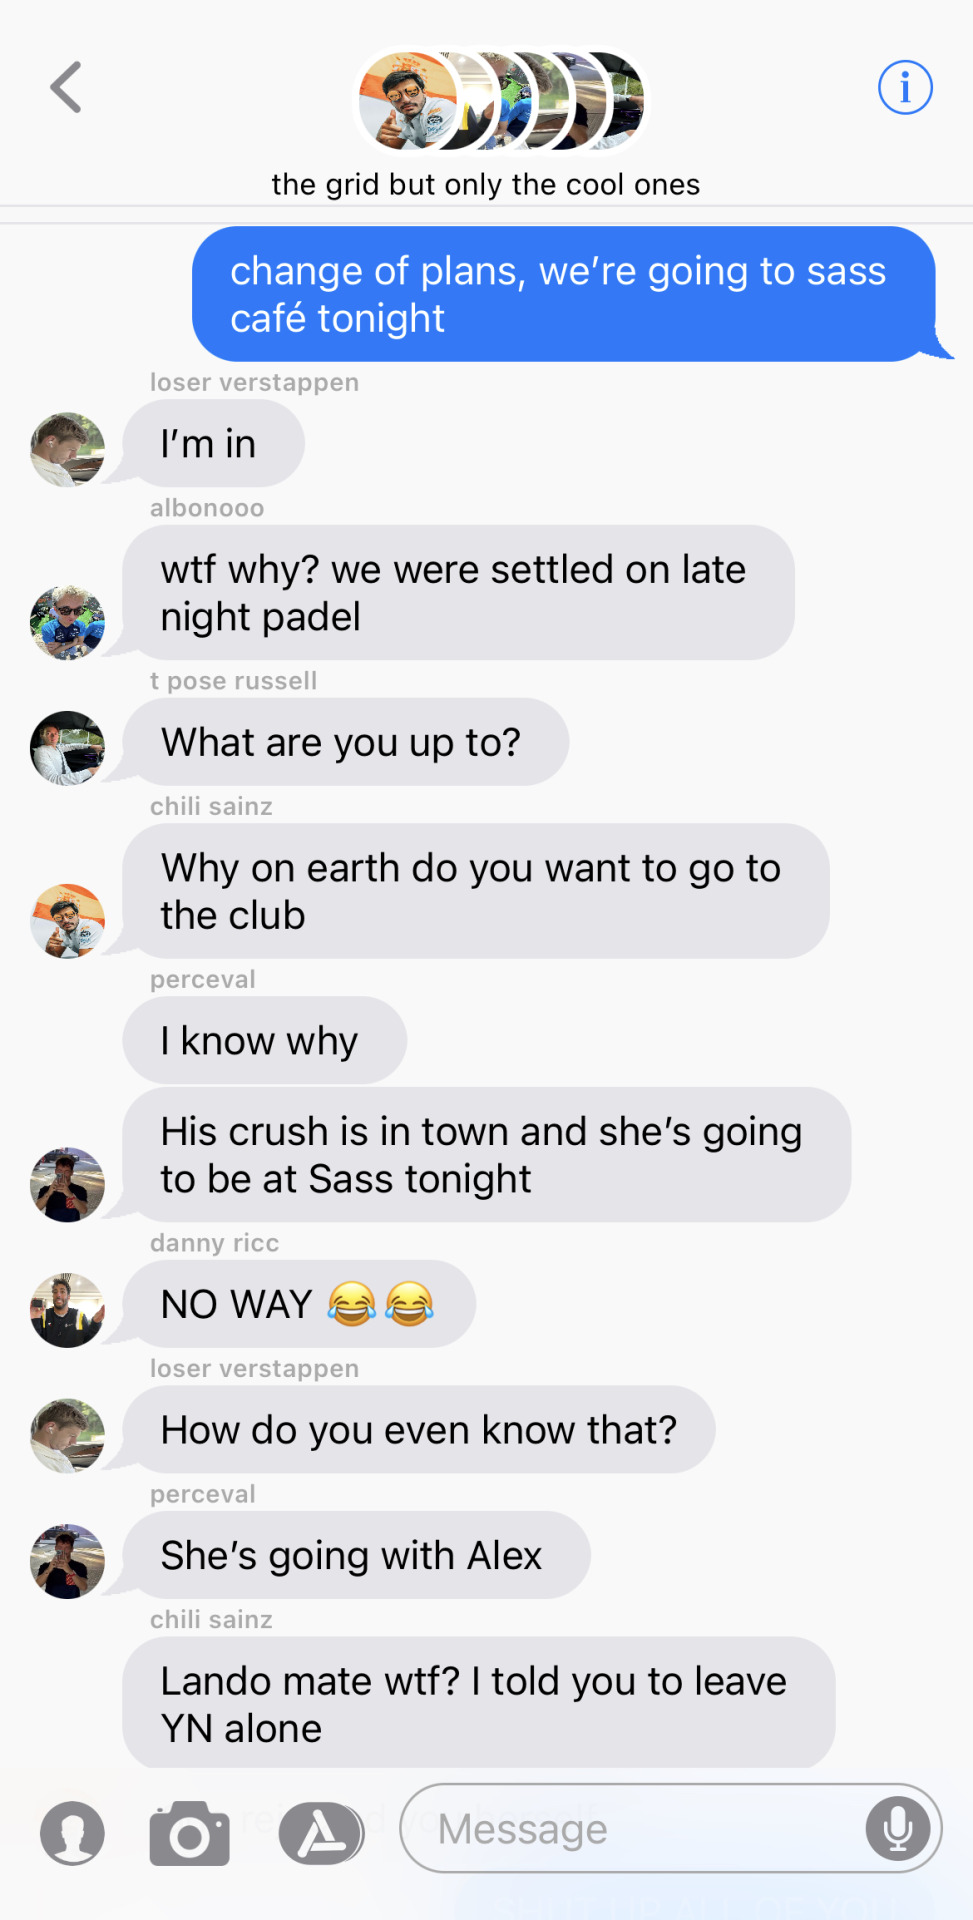The height and width of the screenshot is (1920, 973).
Task: Open the conversation info icon
Action: pyautogui.click(x=905, y=88)
